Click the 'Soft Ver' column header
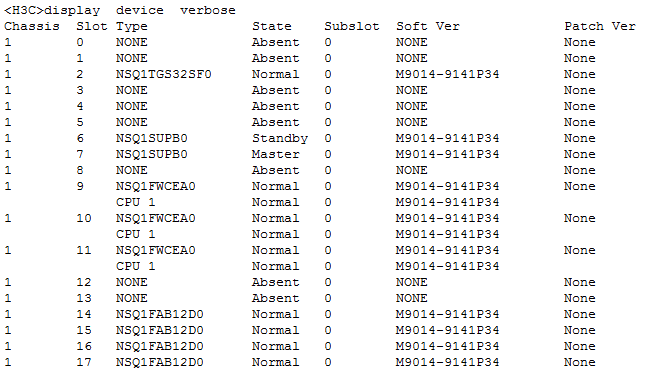 428,26
